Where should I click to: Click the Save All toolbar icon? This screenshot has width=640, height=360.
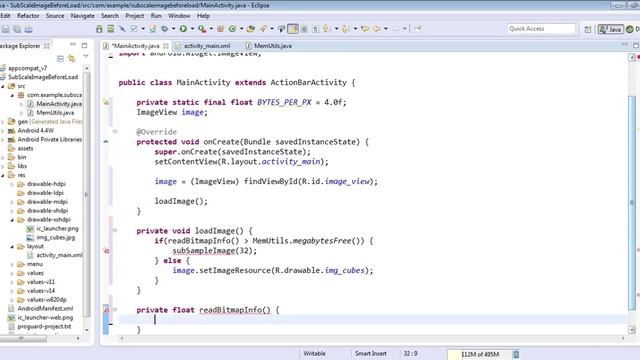tap(17, 29)
